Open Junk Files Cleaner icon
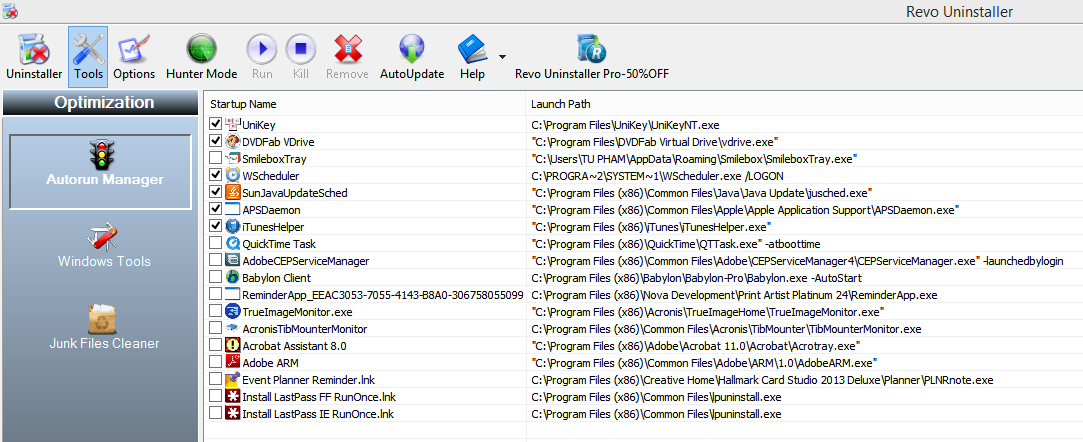Image resolution: width=1083 pixels, height=442 pixels. [104, 318]
